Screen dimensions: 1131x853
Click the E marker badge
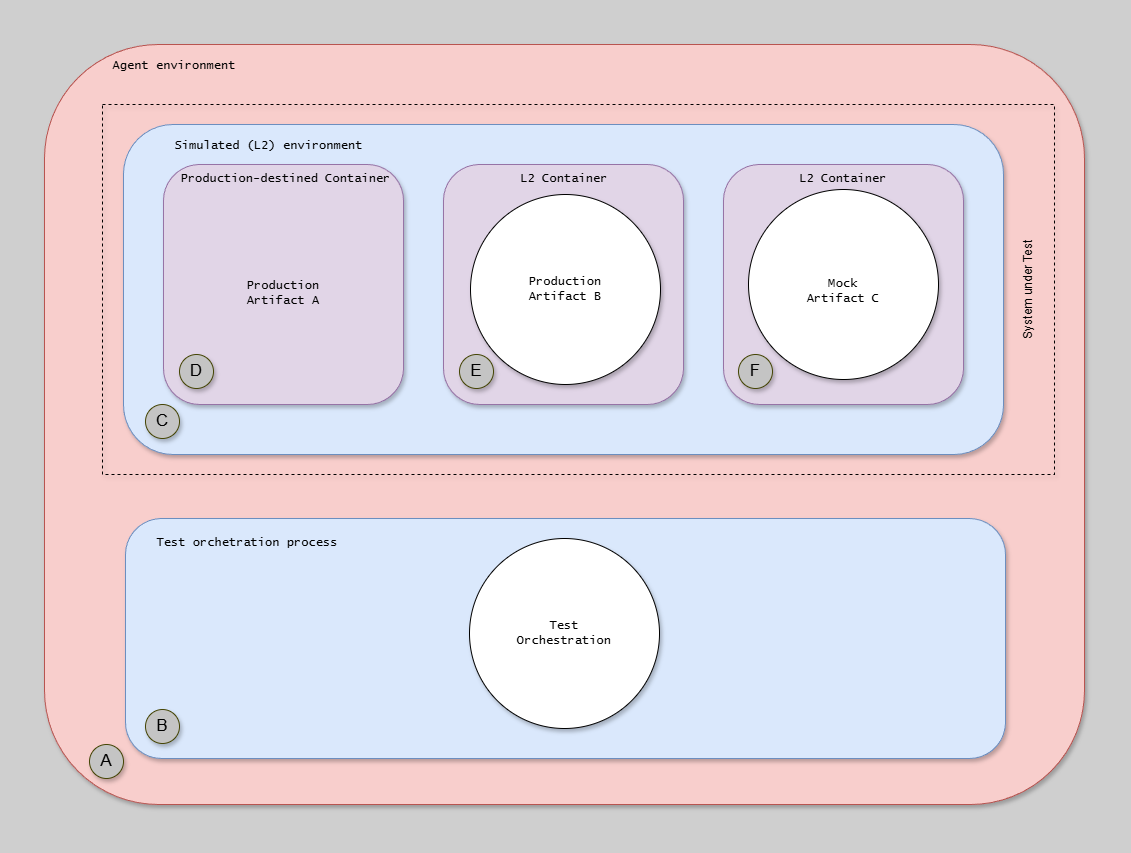point(476,371)
